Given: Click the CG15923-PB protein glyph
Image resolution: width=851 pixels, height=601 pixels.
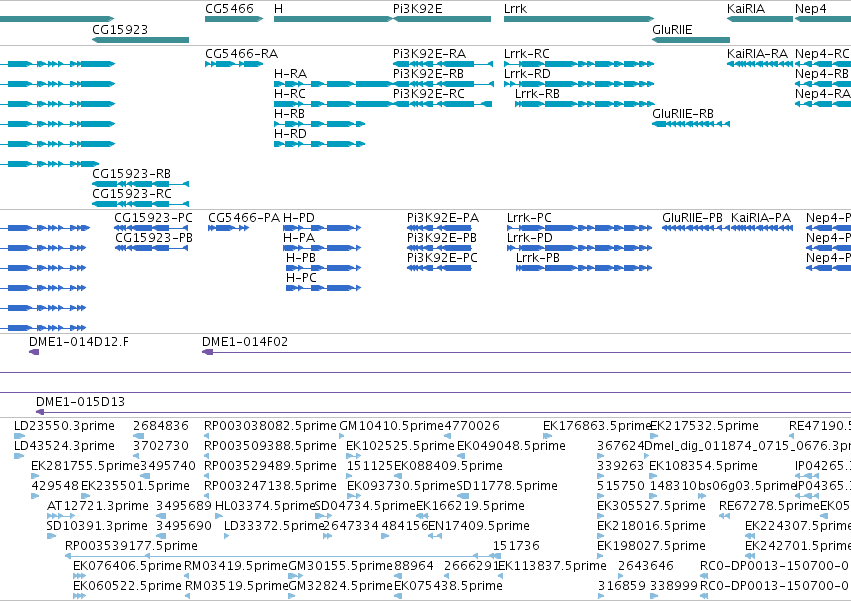Looking at the screenshot, I should tap(151, 248).
